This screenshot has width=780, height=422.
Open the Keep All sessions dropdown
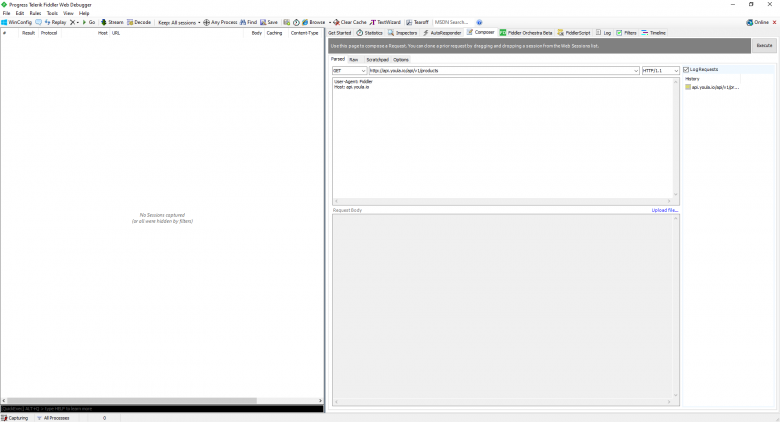(179, 22)
